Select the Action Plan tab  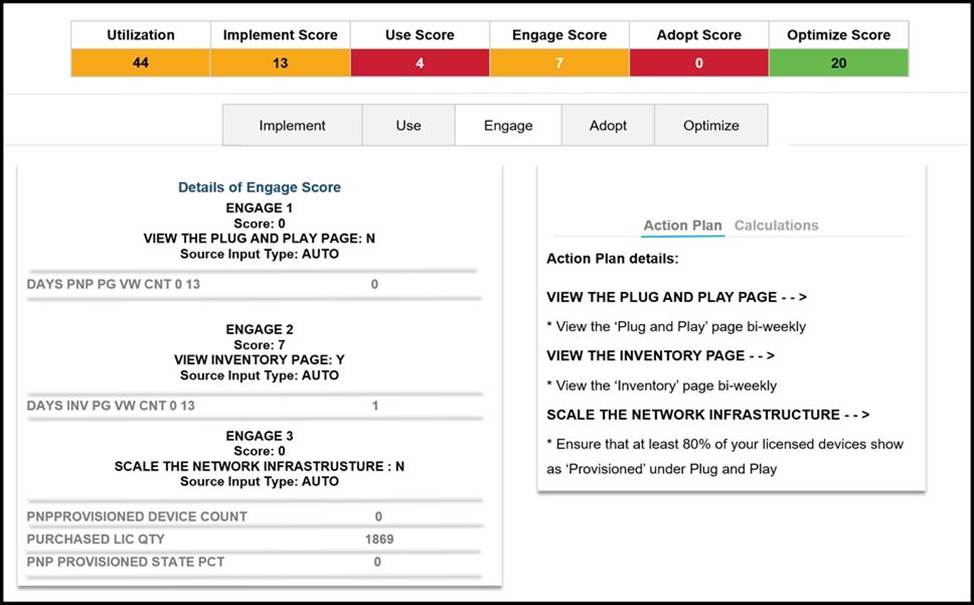tap(682, 225)
